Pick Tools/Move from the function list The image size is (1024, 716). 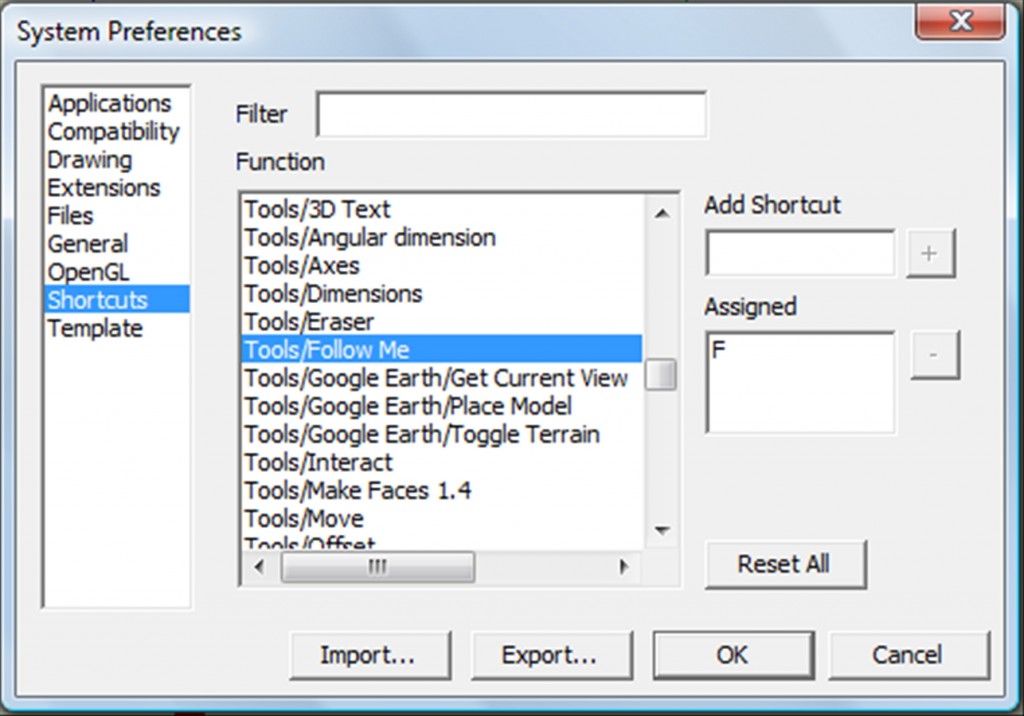(x=304, y=518)
